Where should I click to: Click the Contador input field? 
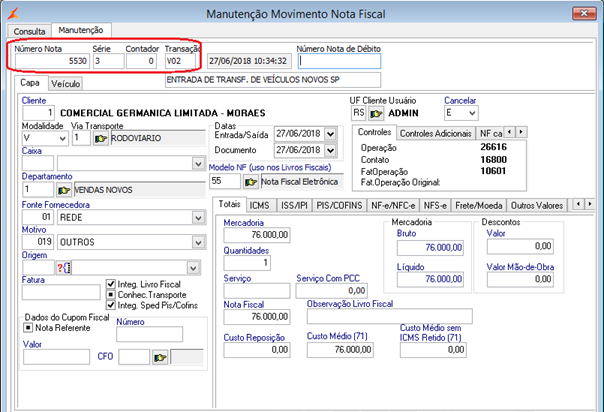pos(141,61)
